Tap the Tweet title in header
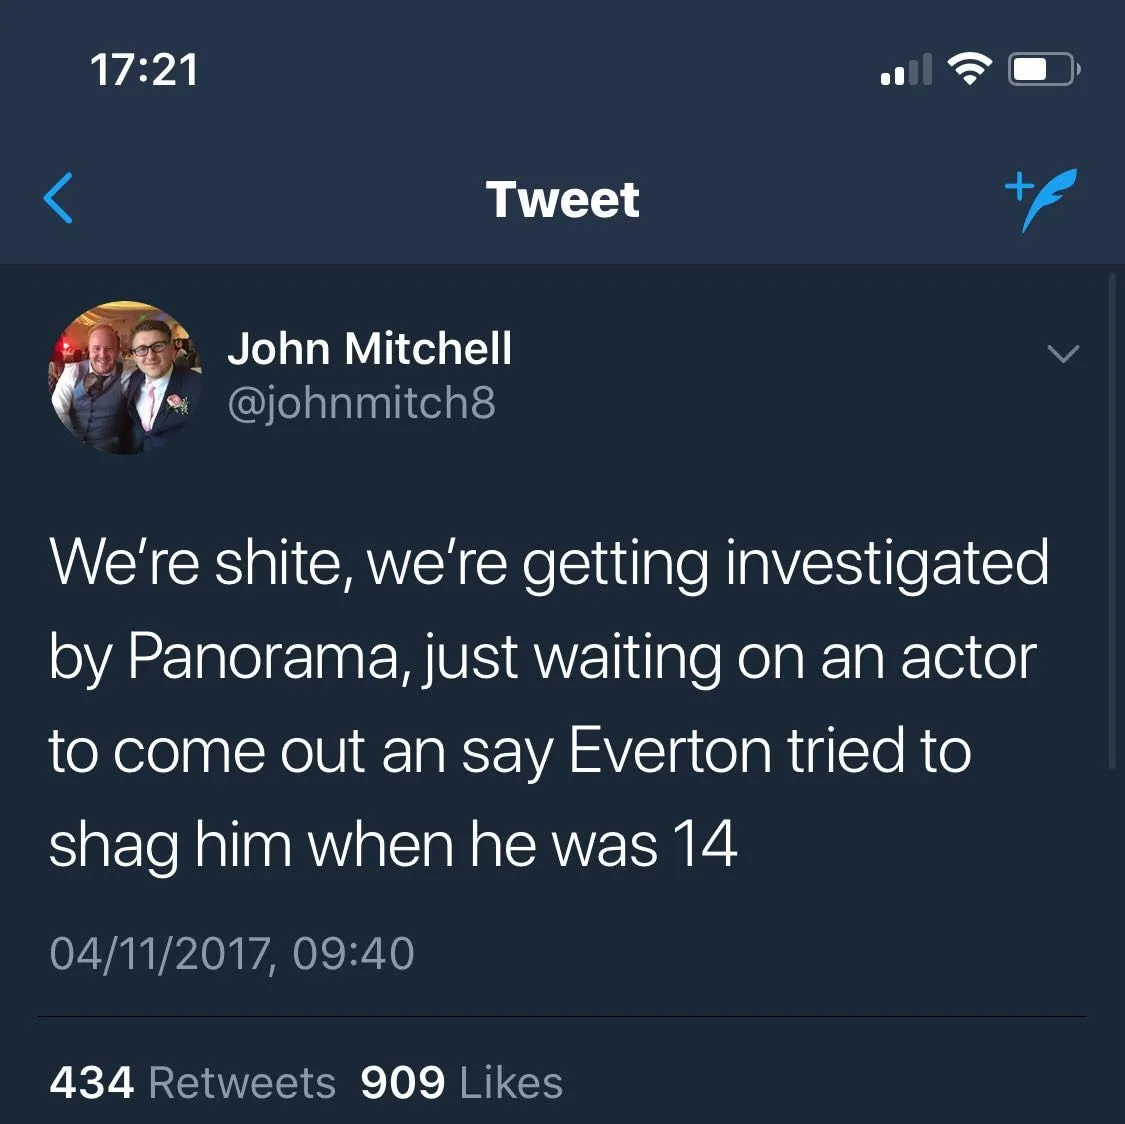 coord(562,199)
